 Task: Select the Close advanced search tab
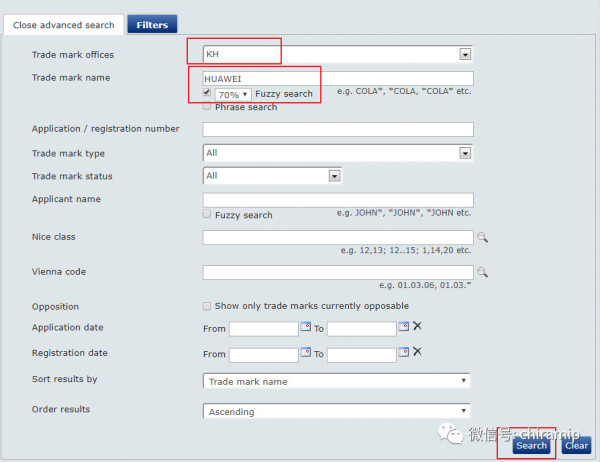tap(64, 25)
